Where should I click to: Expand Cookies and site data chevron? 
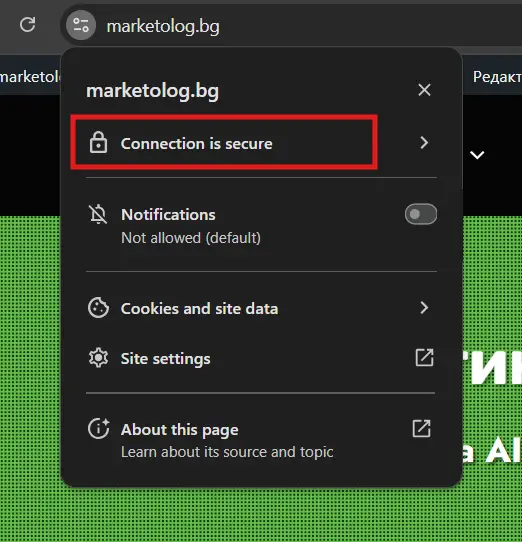[424, 307]
